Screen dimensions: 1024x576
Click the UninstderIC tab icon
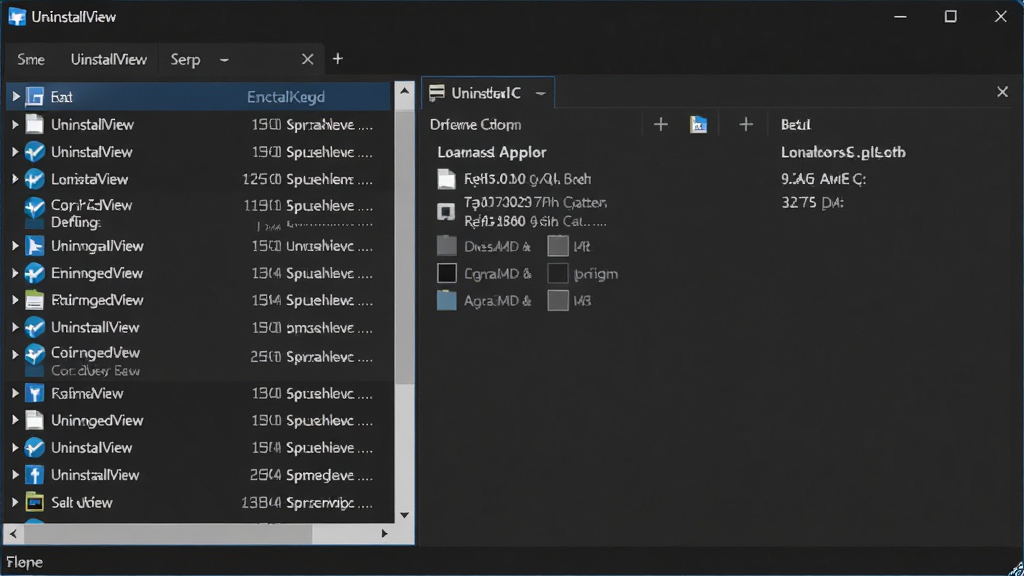click(437, 93)
